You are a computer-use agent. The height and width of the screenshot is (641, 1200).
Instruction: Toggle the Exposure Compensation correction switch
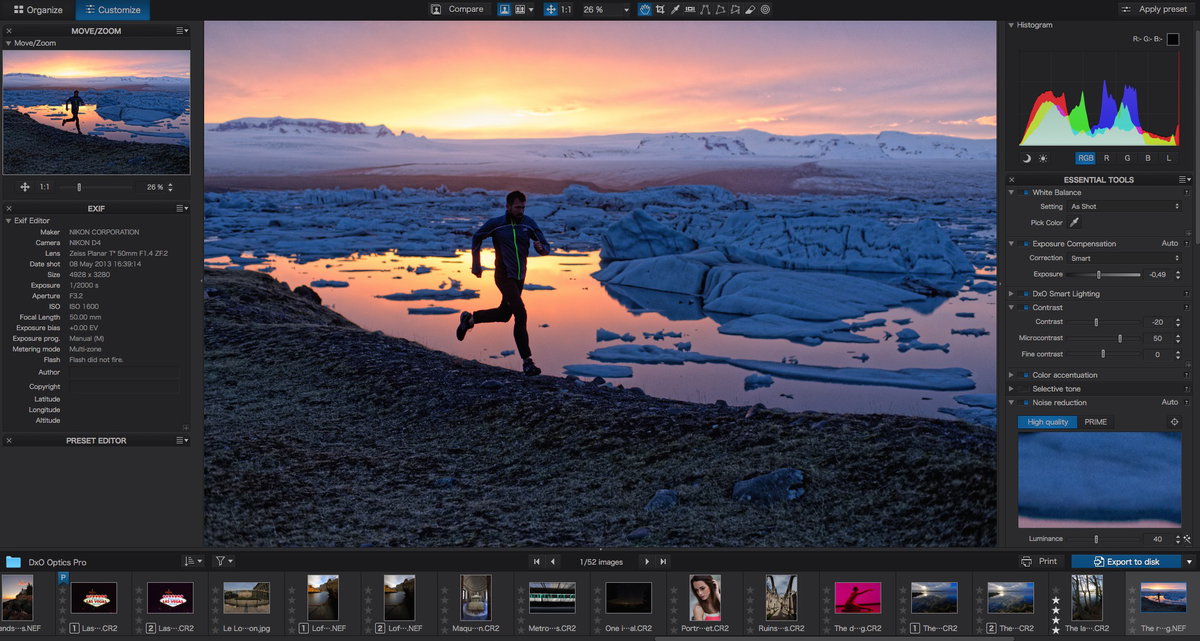pos(1025,243)
